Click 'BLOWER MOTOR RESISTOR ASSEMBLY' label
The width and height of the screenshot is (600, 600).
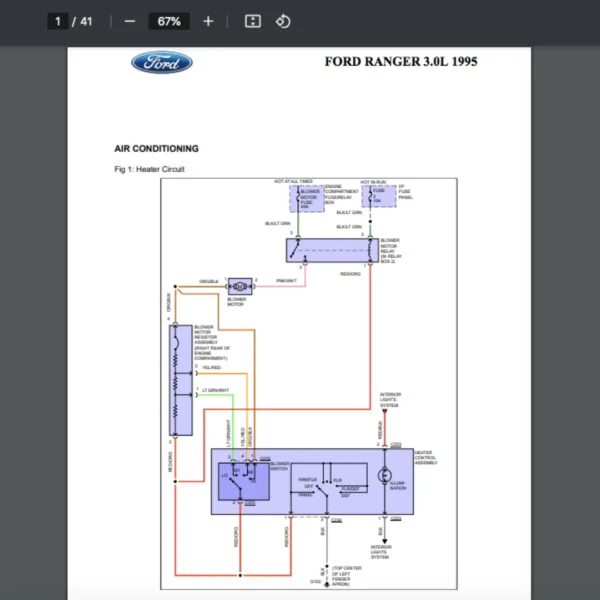click(212, 342)
